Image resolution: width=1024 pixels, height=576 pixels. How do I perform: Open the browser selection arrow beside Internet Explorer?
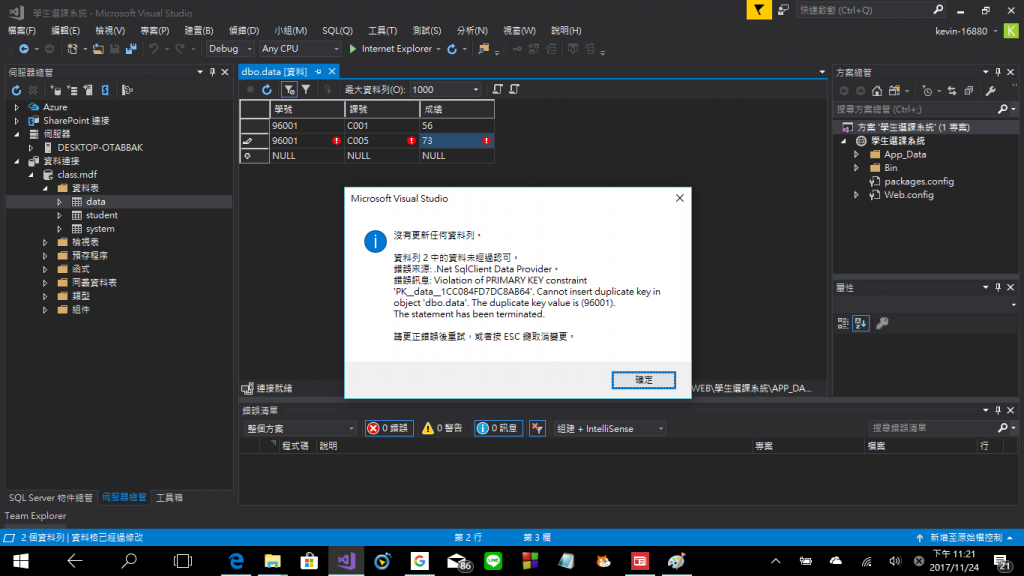[x=438, y=49]
